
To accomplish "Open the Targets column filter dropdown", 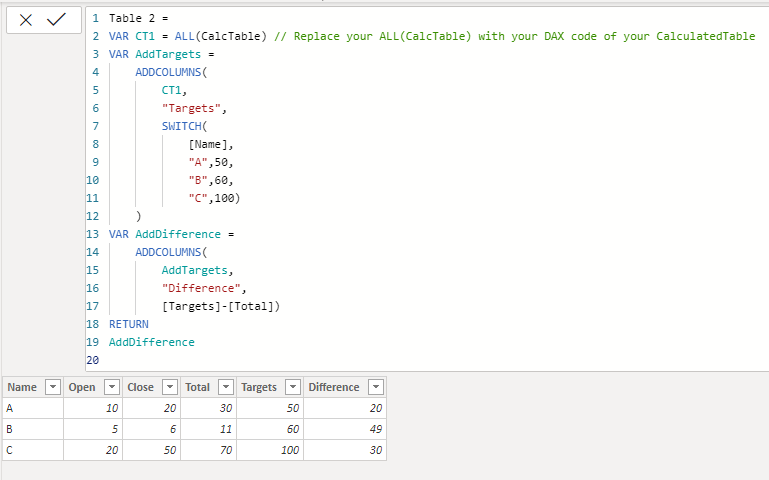I will 293,387.
